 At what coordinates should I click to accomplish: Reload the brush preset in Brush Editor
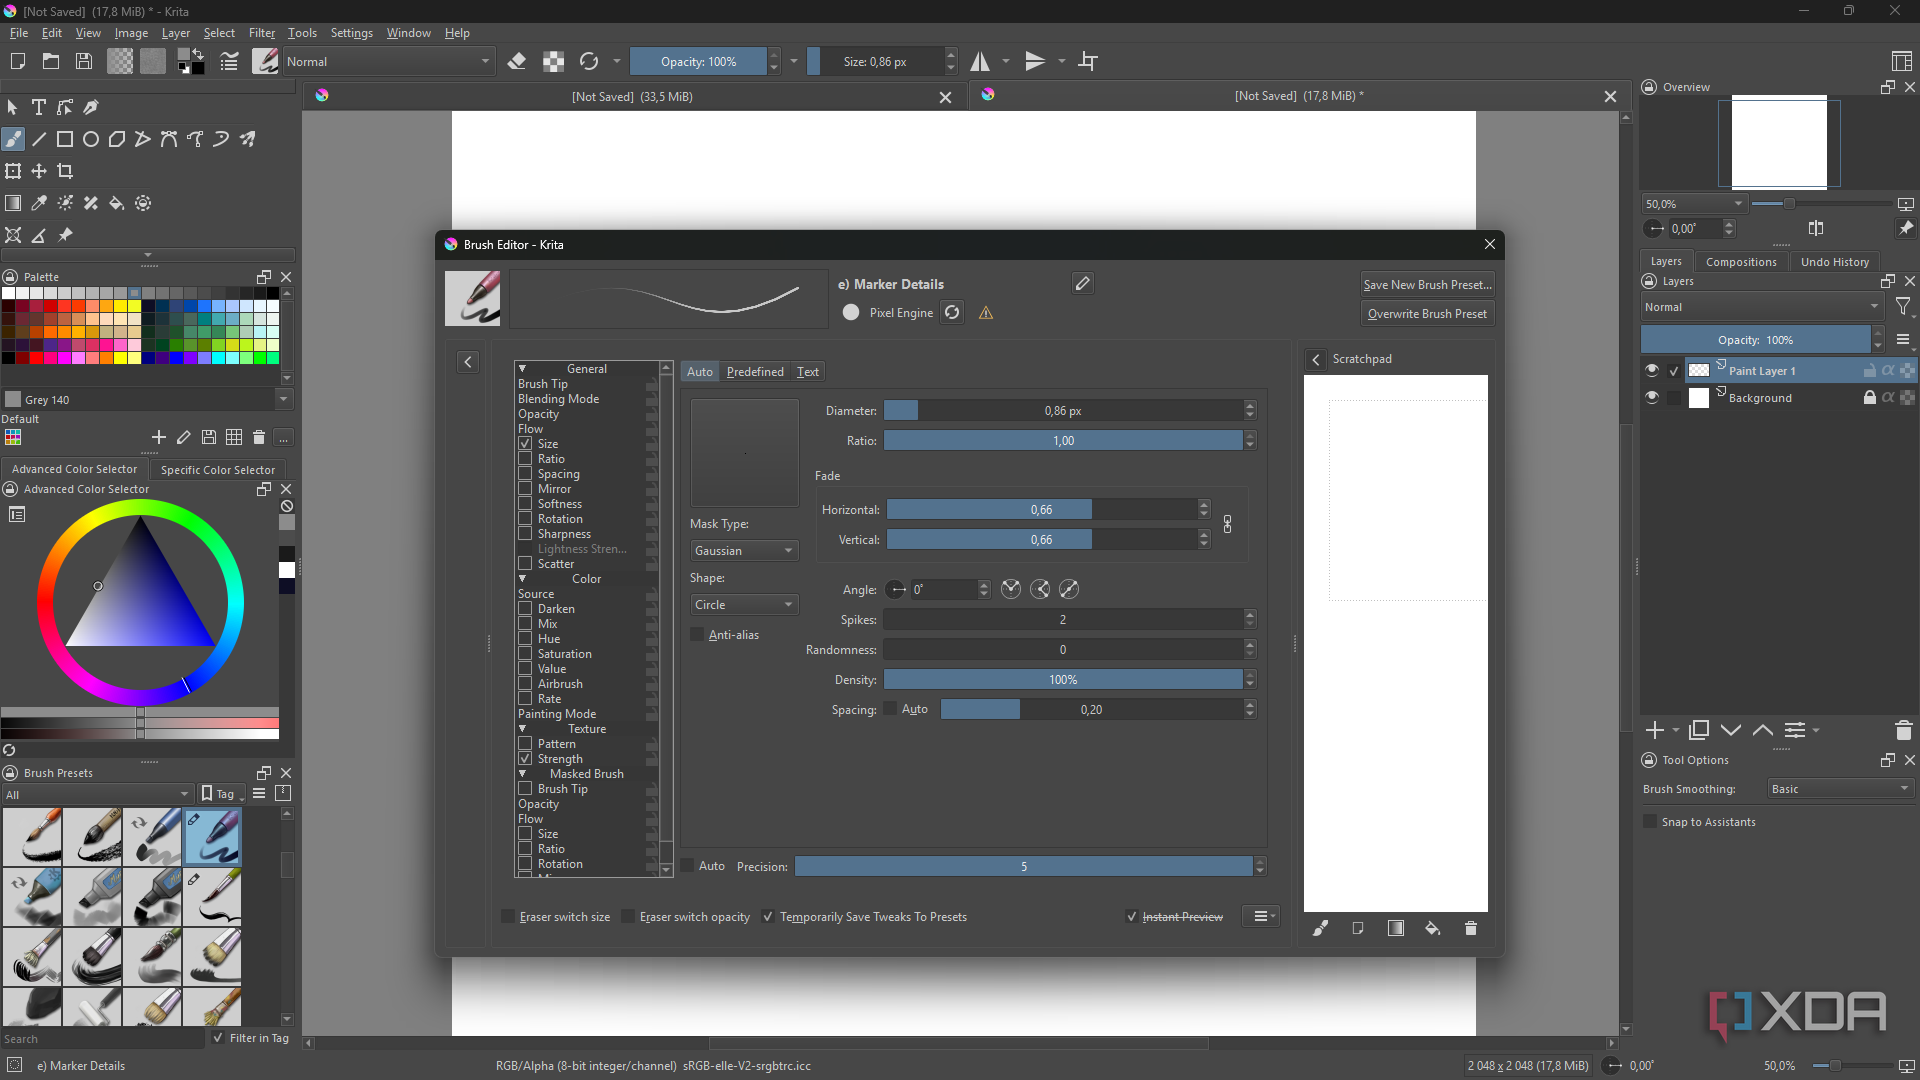952,313
